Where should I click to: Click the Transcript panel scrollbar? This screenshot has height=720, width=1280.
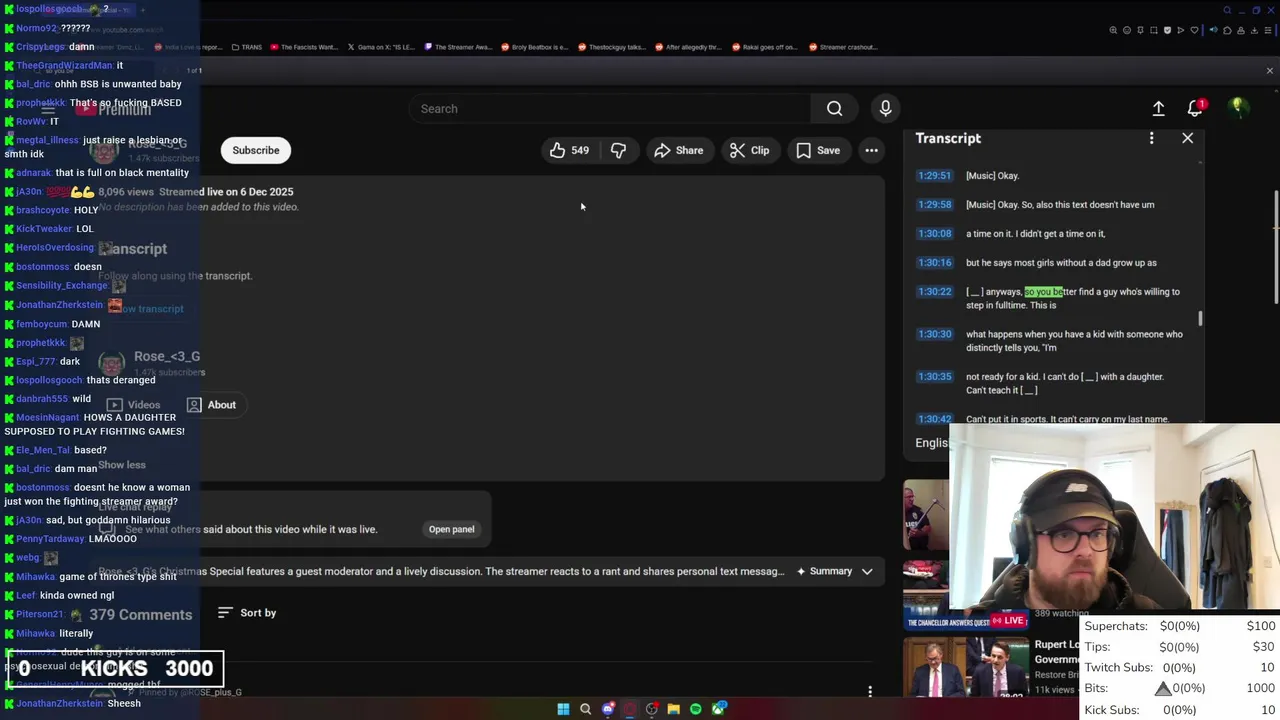[1200, 318]
